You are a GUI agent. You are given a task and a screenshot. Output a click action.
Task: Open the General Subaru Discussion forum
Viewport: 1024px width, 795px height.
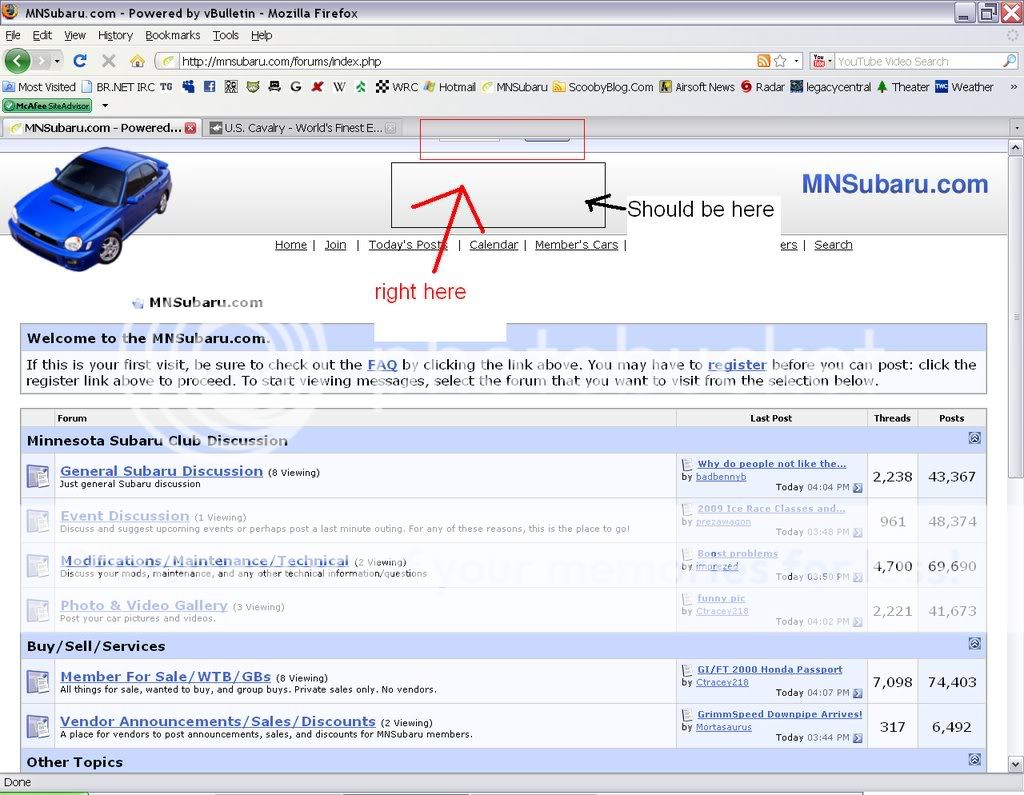(x=161, y=471)
